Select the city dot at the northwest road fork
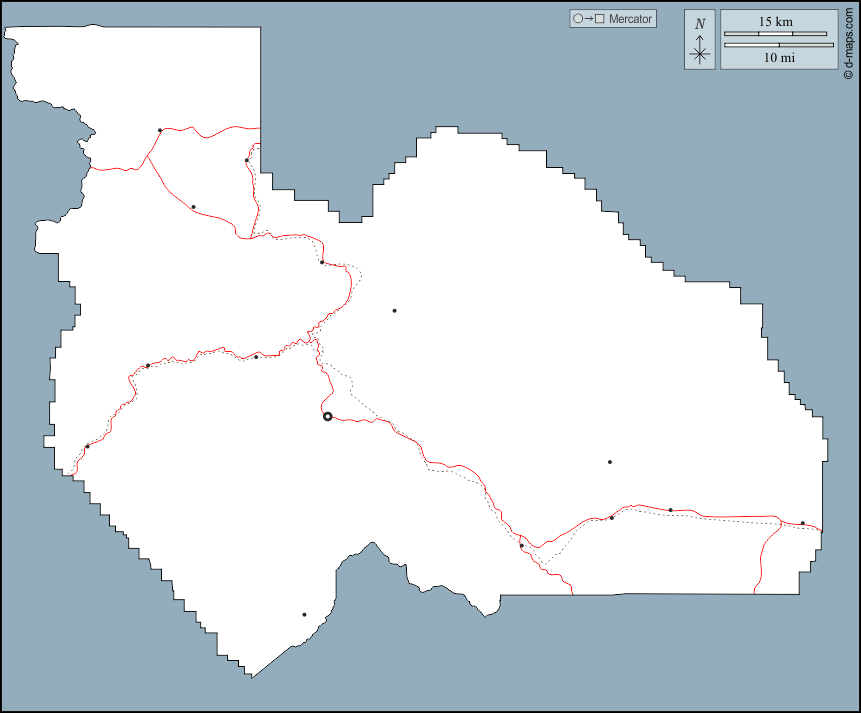This screenshot has width=861, height=713. 160,130
